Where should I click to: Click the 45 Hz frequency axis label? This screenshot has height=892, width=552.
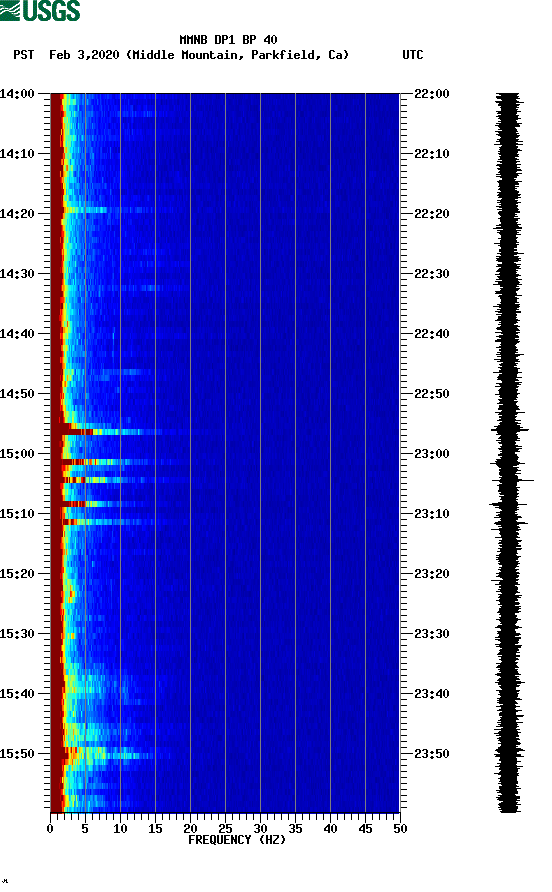[x=365, y=829]
